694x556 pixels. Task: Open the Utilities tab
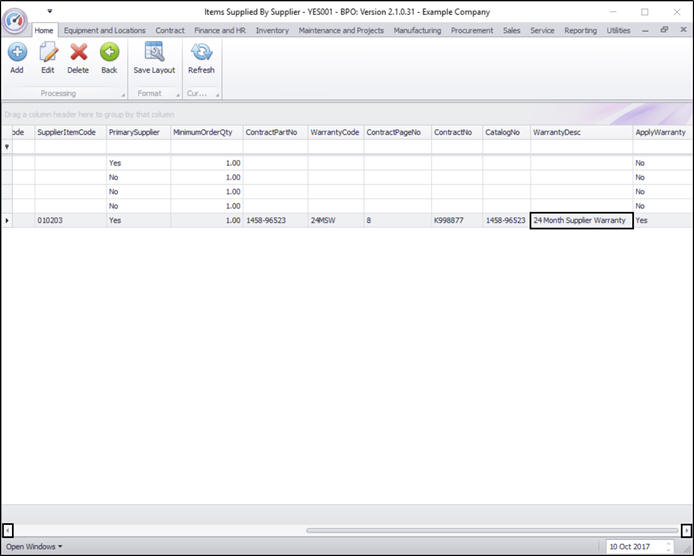[x=618, y=31]
